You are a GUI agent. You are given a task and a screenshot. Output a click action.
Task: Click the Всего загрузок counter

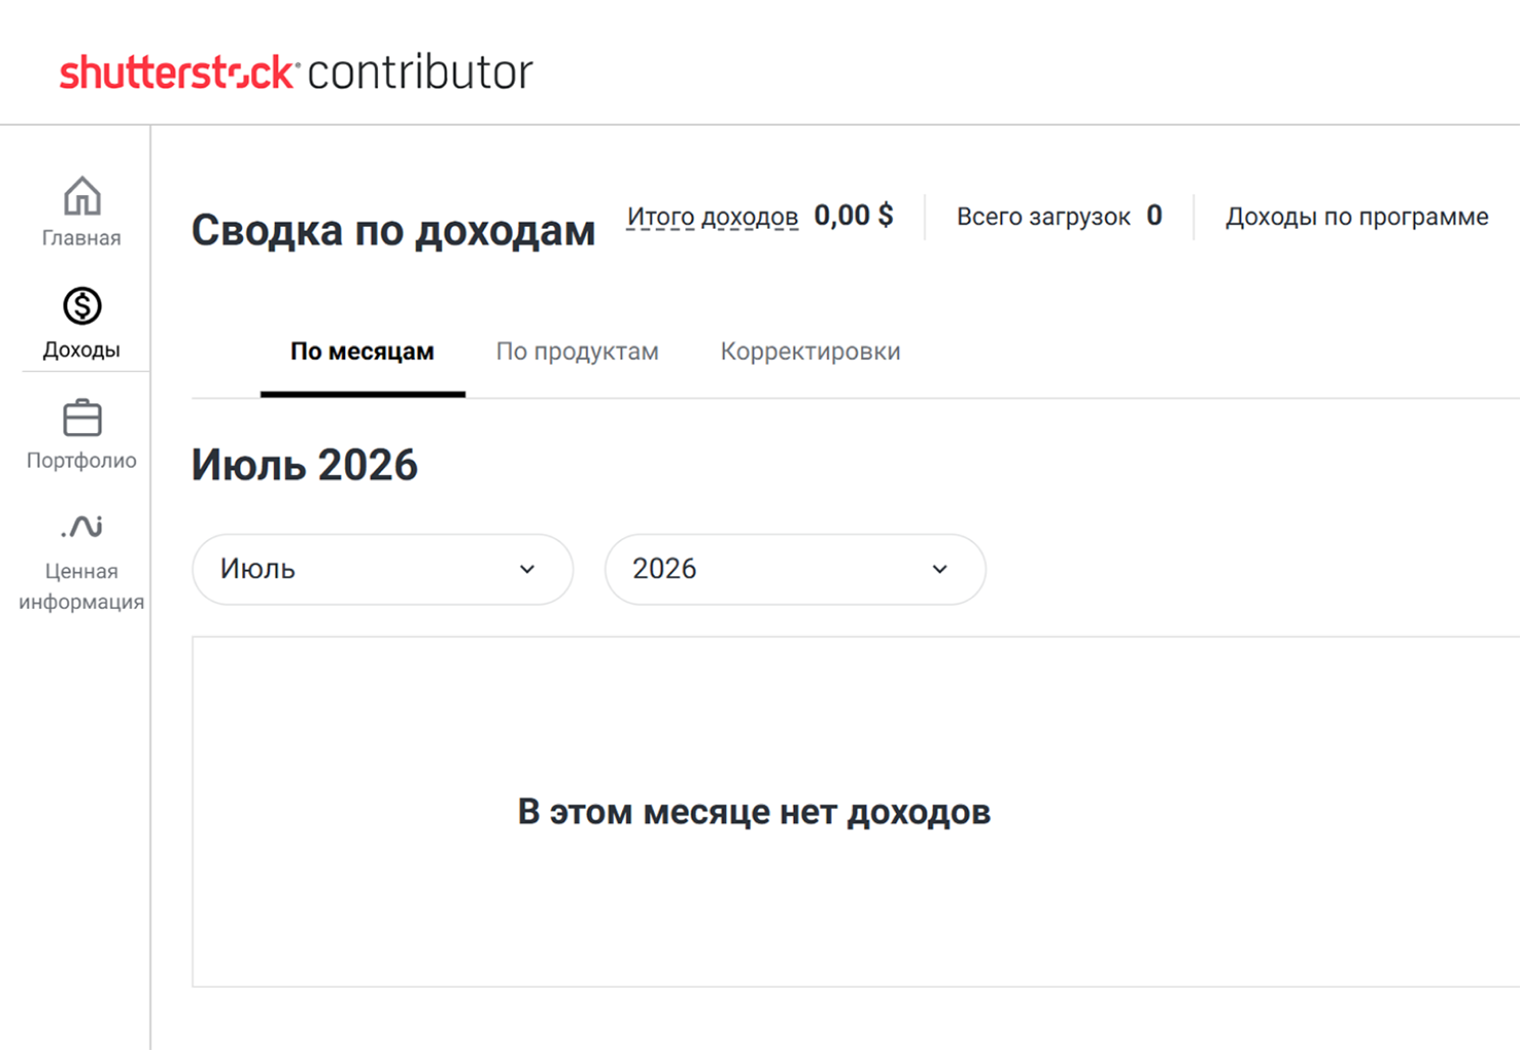click(x=1059, y=217)
